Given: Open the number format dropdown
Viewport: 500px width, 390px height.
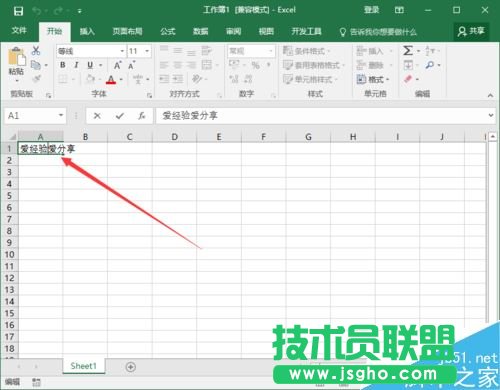Looking at the screenshot, I should 271,51.
